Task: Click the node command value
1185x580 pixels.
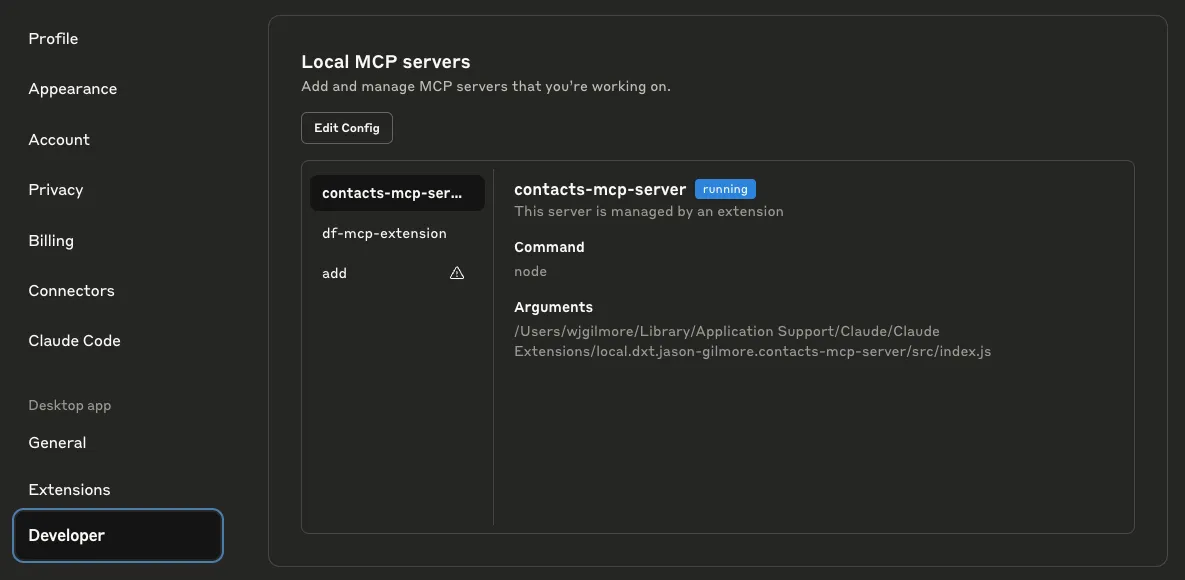Action: click(x=531, y=271)
